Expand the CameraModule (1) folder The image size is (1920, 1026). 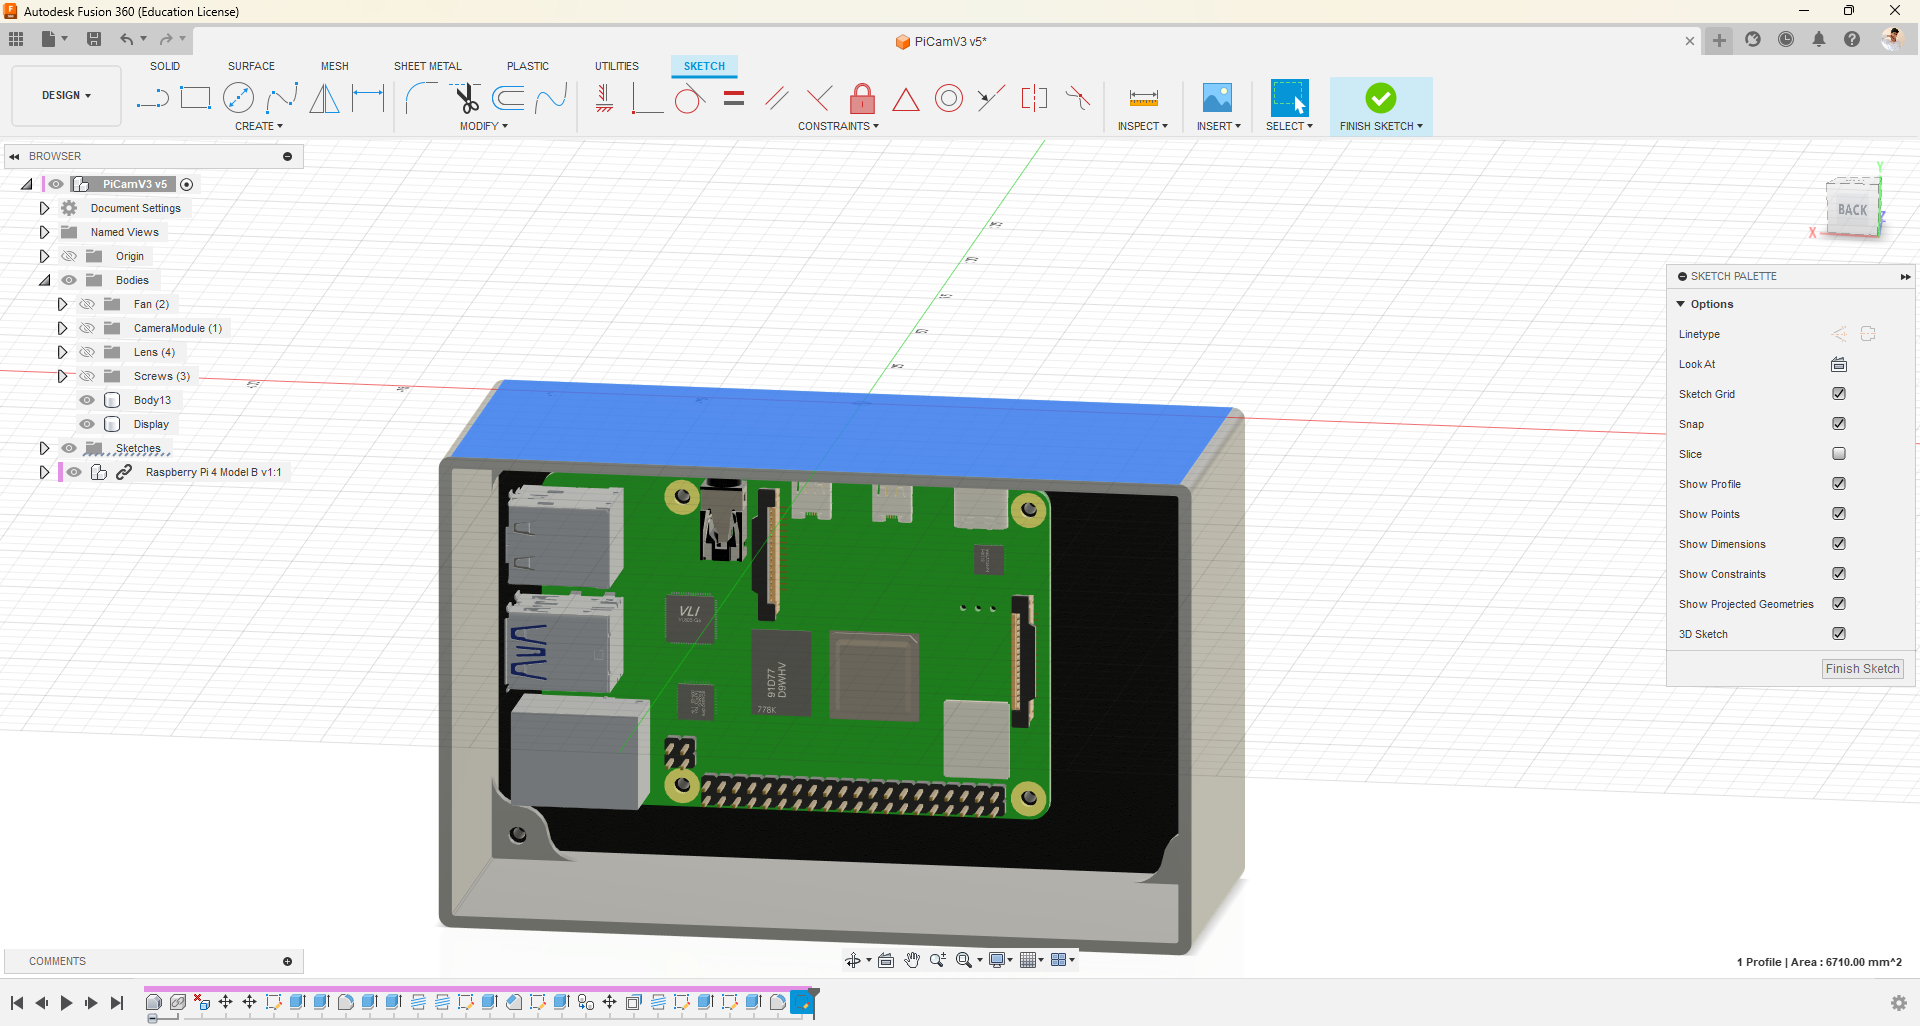[62, 328]
